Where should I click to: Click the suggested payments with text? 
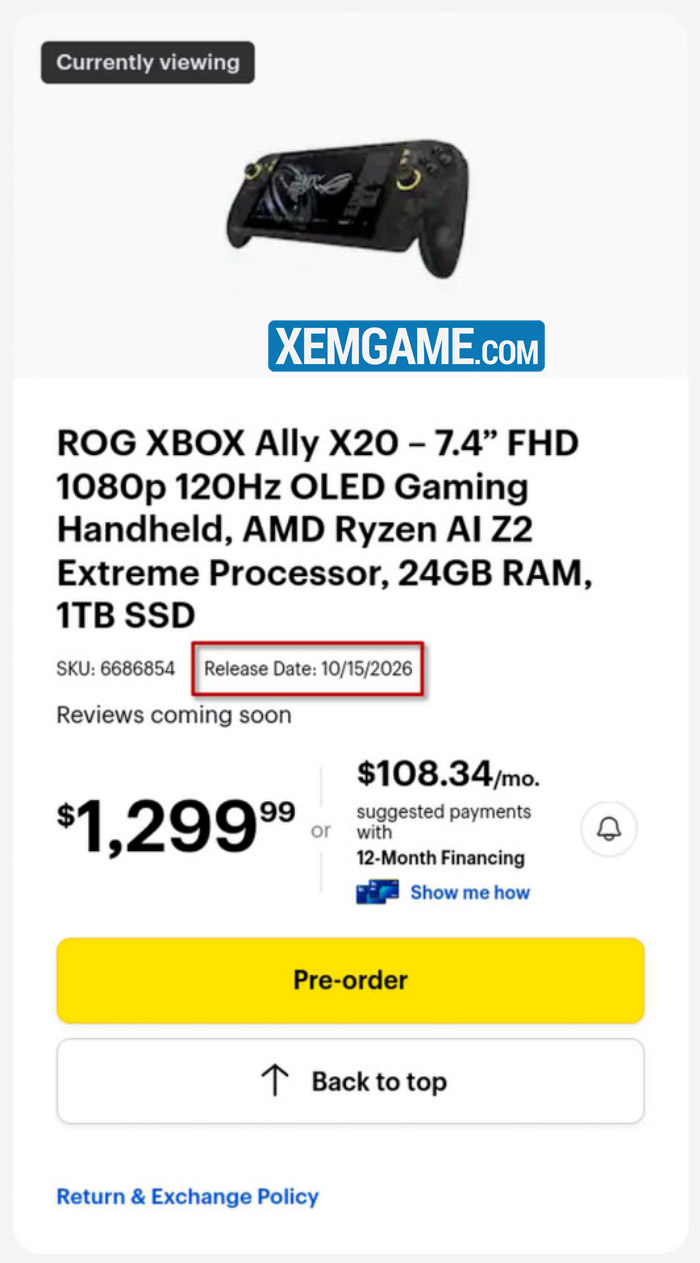pos(444,822)
